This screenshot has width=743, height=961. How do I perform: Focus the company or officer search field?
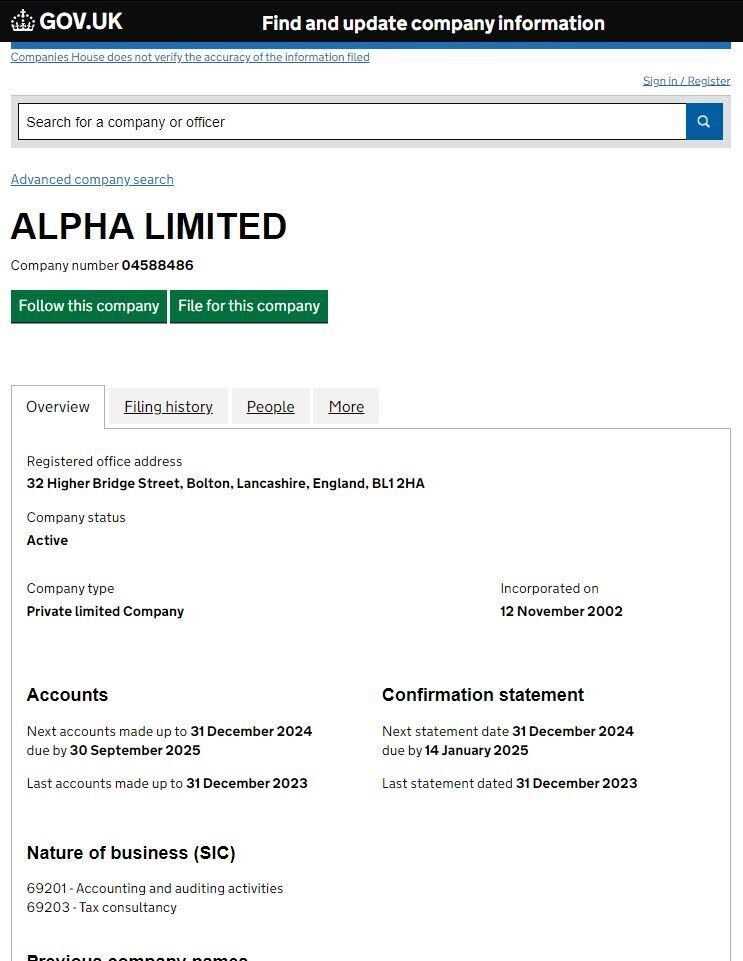pos(351,122)
